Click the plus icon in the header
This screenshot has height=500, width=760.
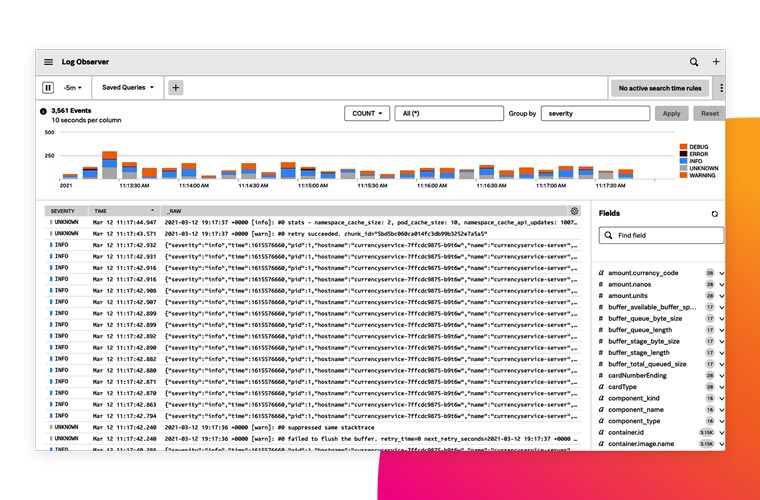click(716, 62)
